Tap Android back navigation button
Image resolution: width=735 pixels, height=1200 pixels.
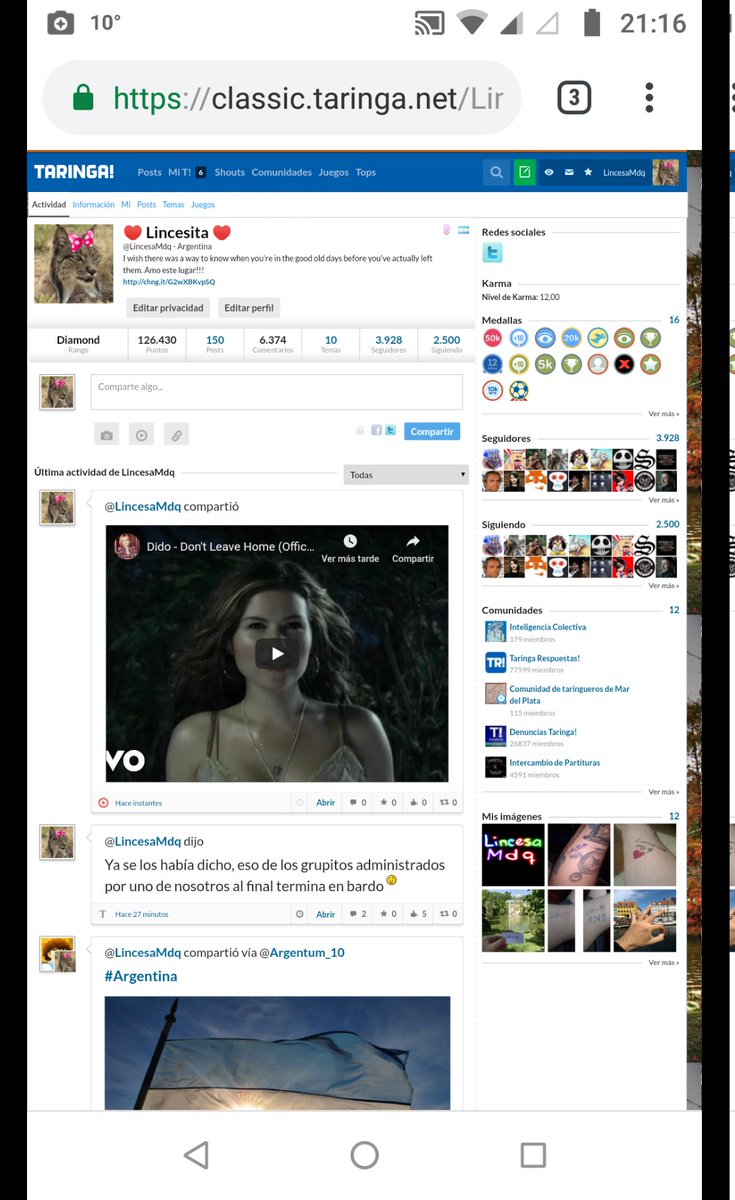(x=196, y=1155)
